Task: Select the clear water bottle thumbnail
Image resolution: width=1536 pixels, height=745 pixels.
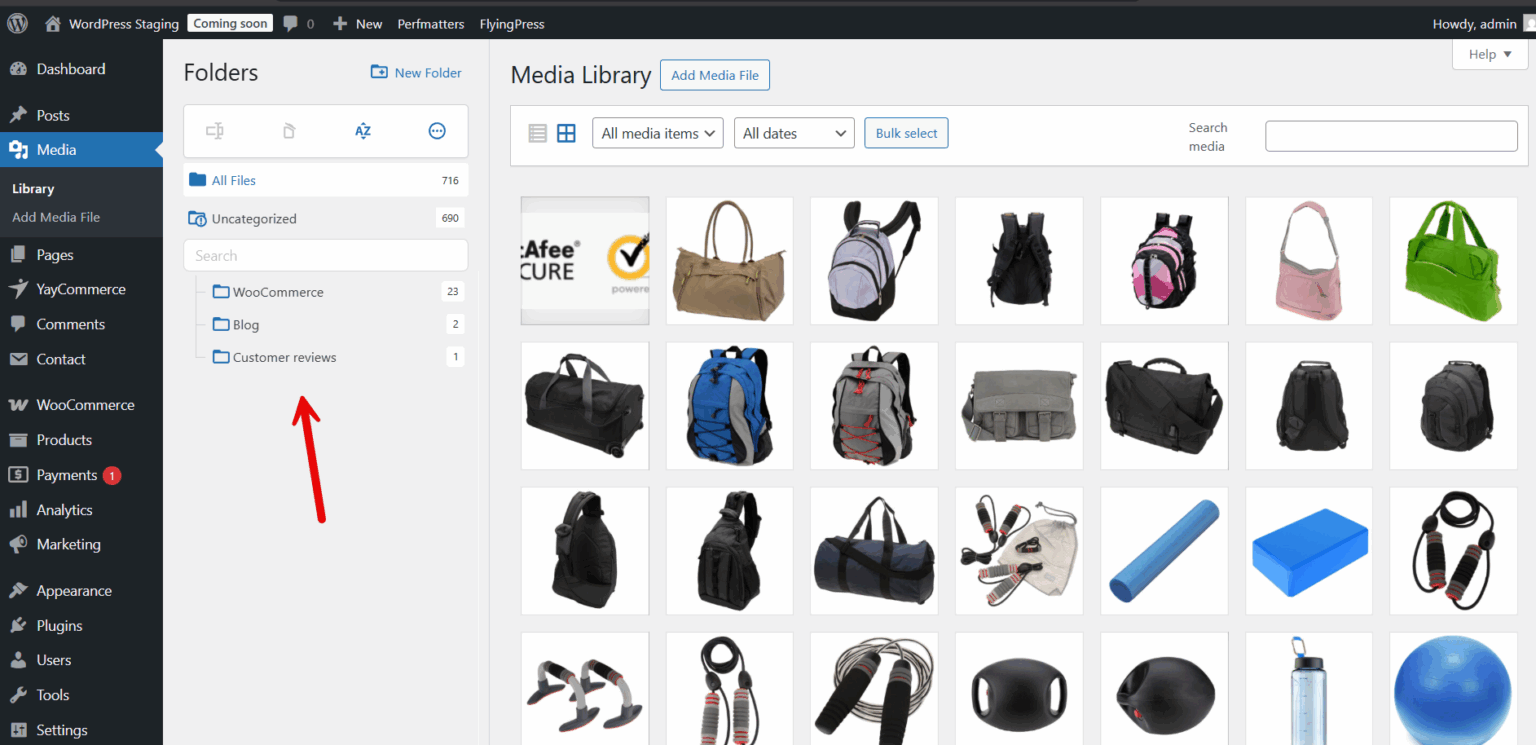Action: (x=1309, y=688)
